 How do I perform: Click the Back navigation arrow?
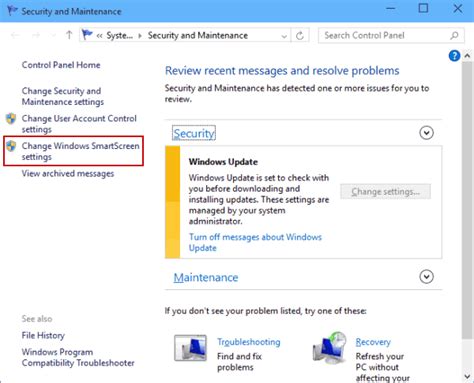coord(15,35)
